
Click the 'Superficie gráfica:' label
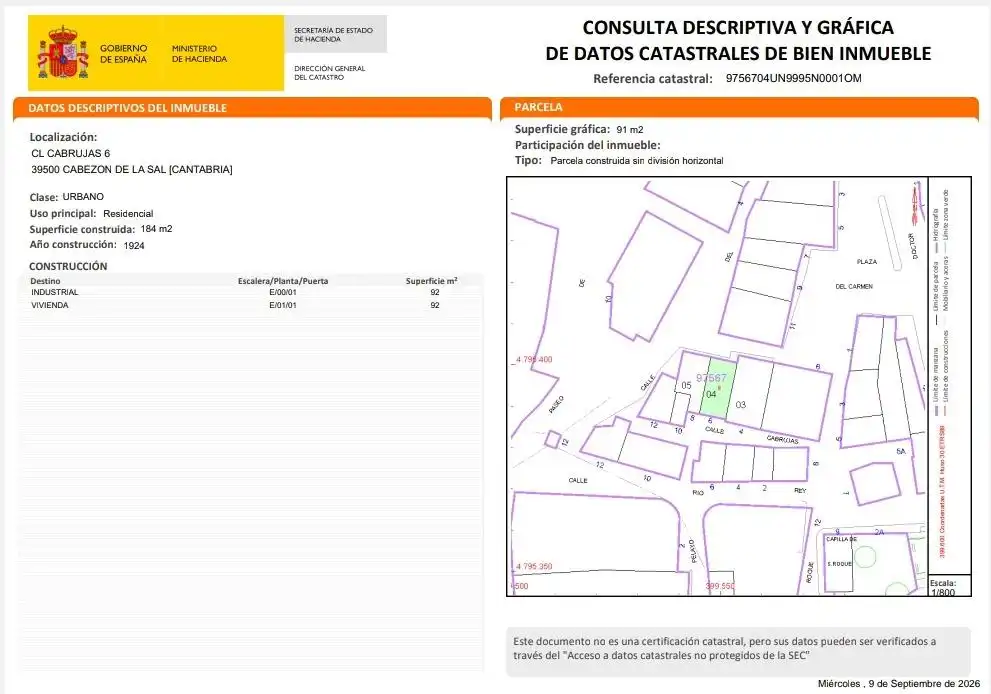click(562, 130)
